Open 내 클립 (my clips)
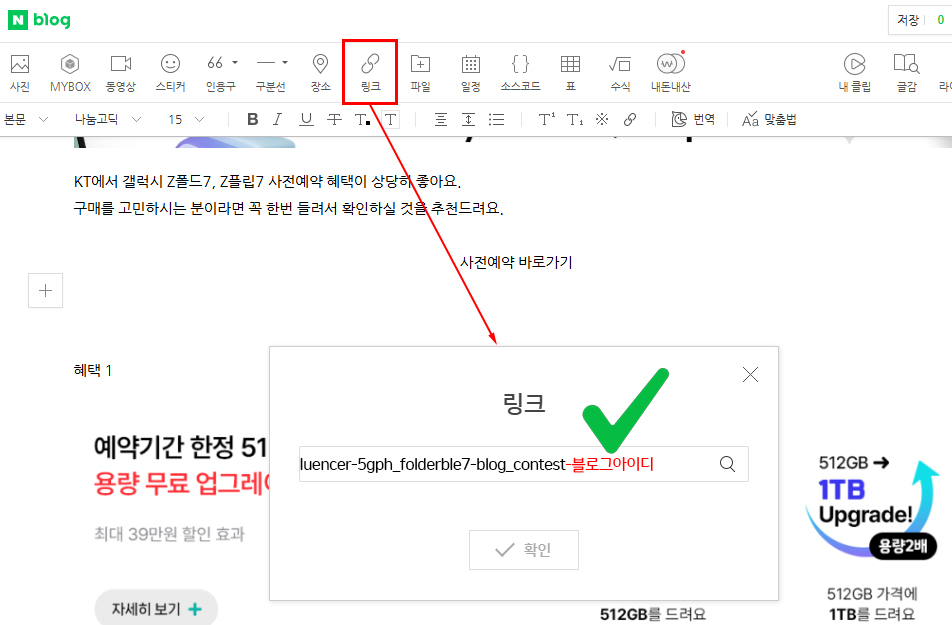Viewport: 952px width, 625px height. [855, 72]
